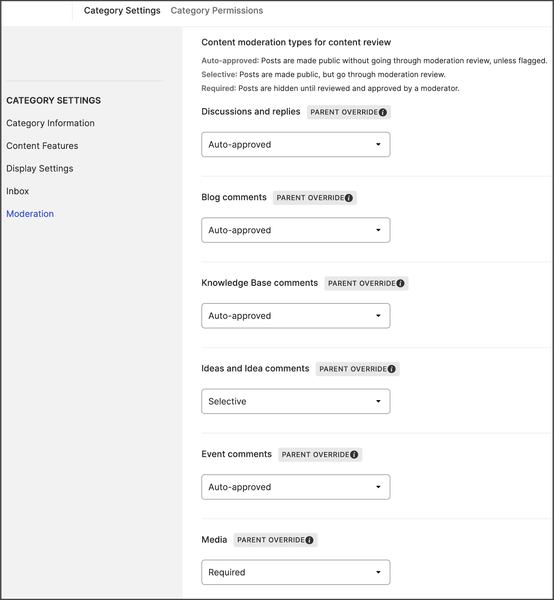Open Category Information in the sidebar
This screenshot has height=600, width=554.
tap(51, 123)
